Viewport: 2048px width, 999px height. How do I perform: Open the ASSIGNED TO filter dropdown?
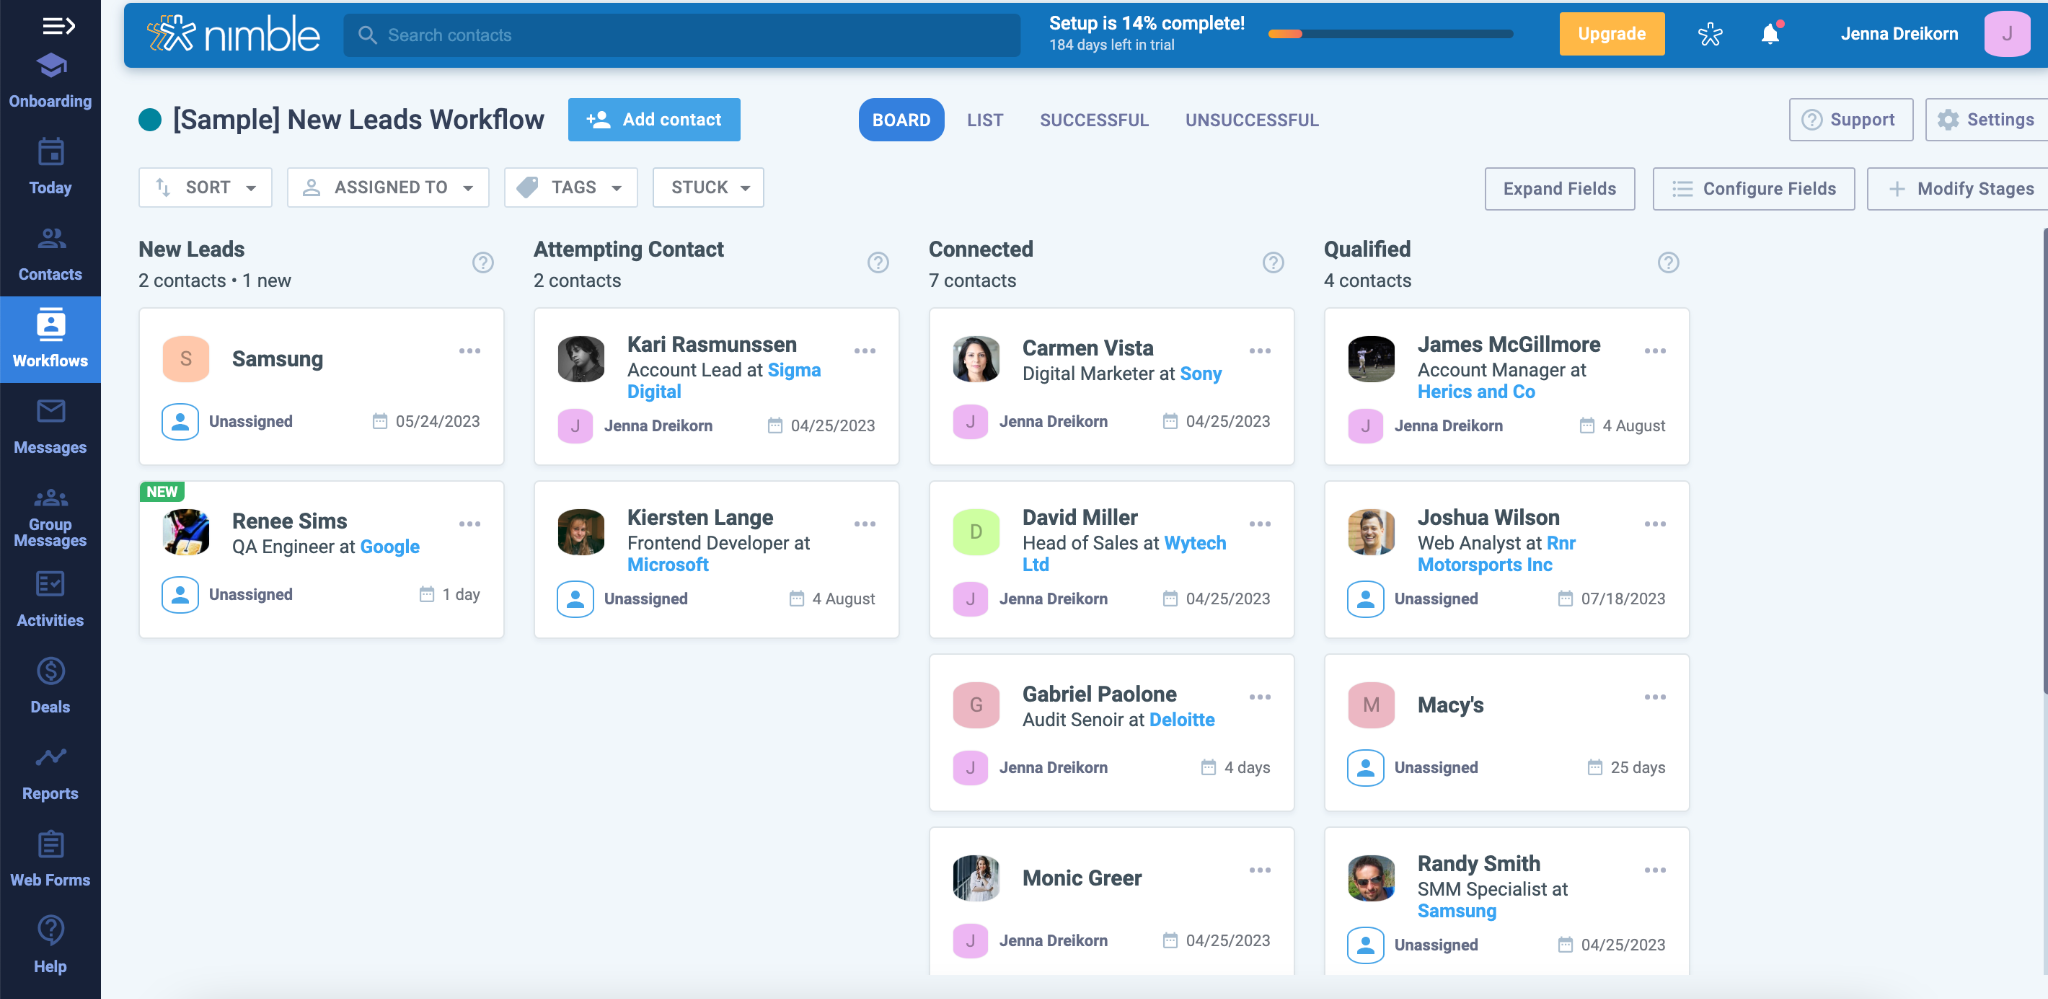pos(388,188)
